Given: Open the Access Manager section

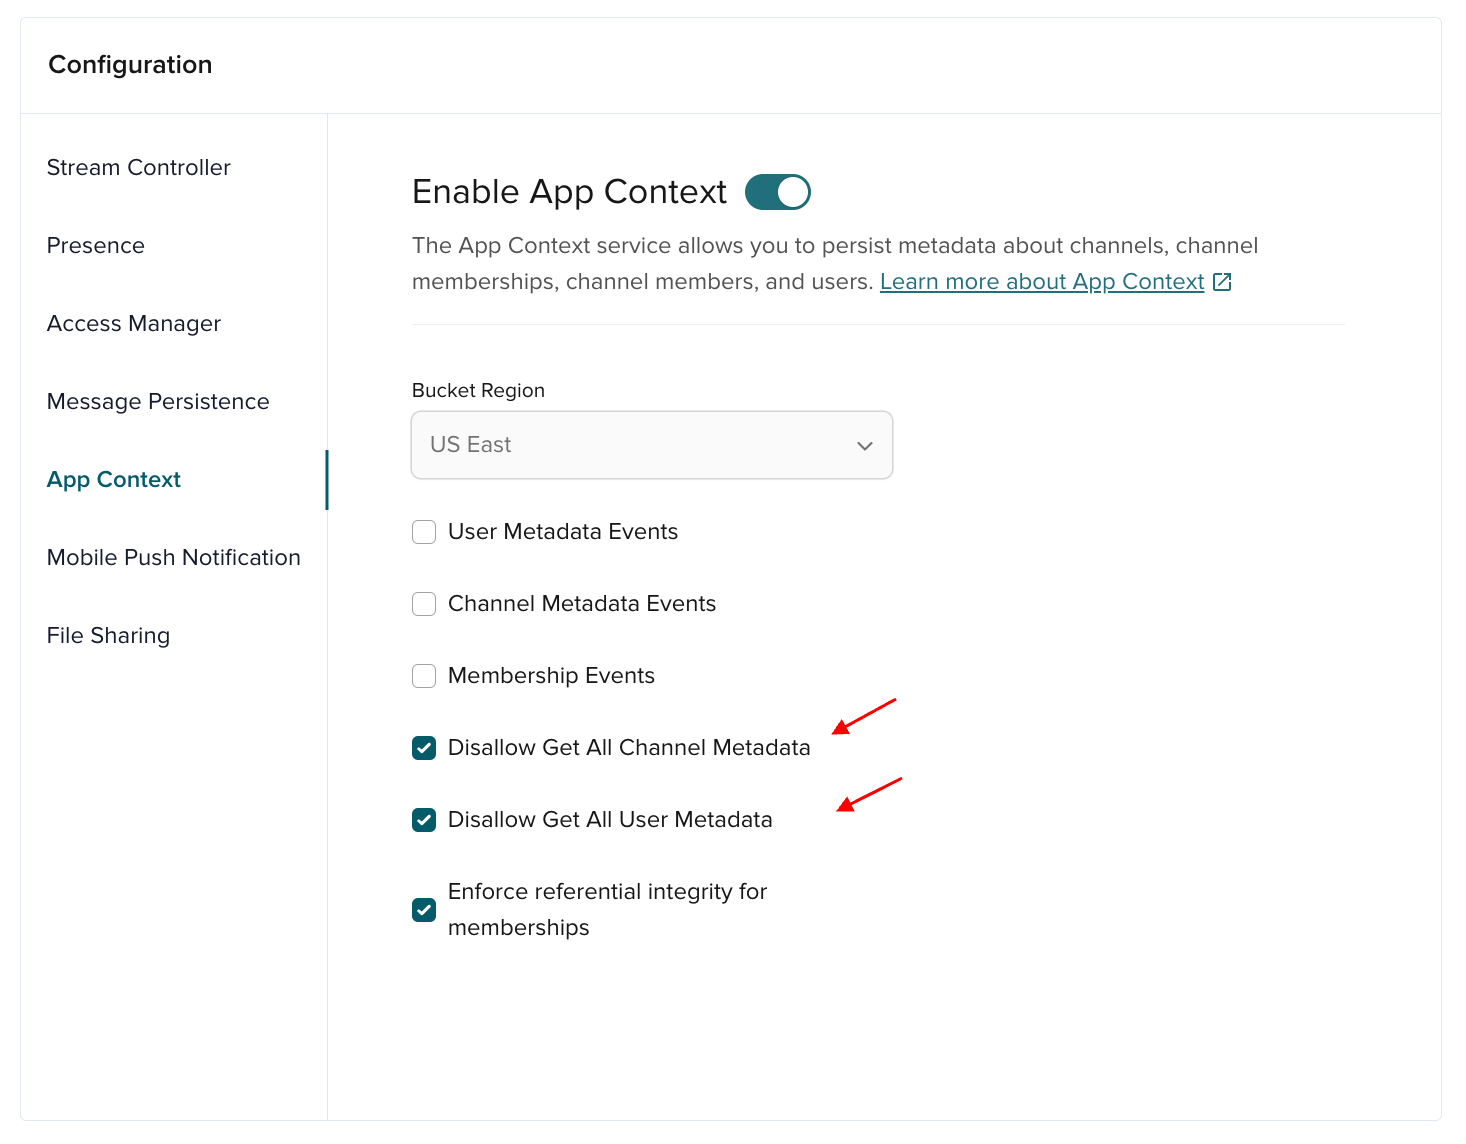Looking at the screenshot, I should pos(133,323).
